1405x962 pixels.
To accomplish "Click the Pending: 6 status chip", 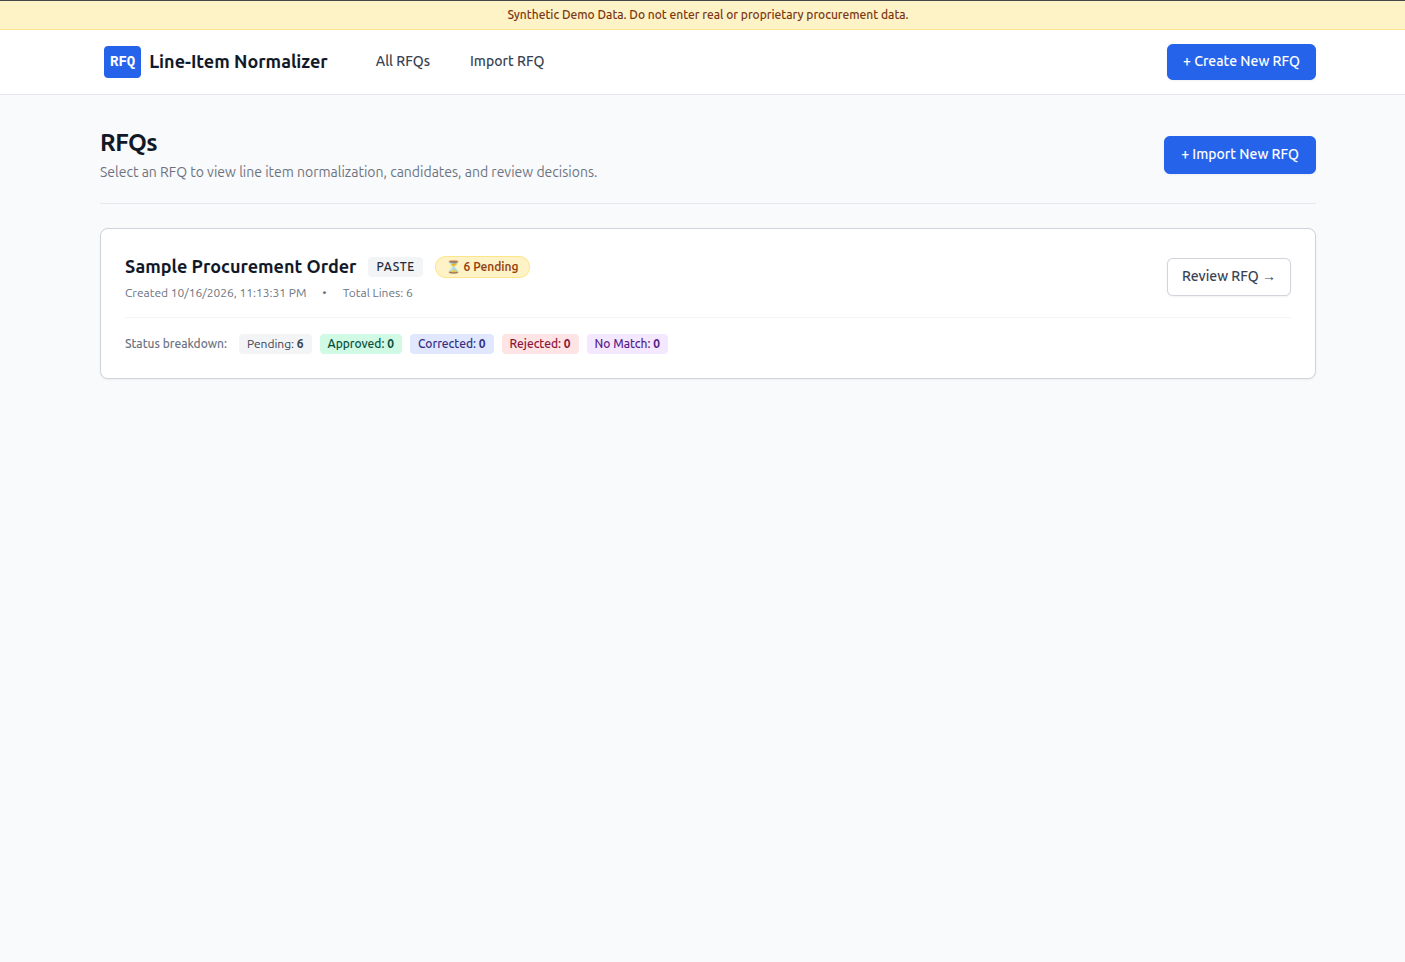I will pos(275,344).
